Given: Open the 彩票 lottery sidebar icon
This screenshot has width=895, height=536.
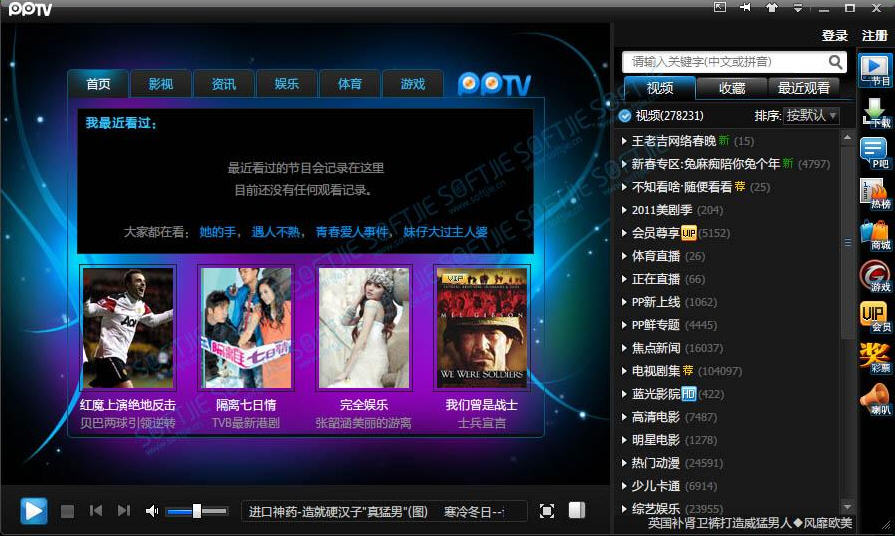Looking at the screenshot, I should (875, 358).
